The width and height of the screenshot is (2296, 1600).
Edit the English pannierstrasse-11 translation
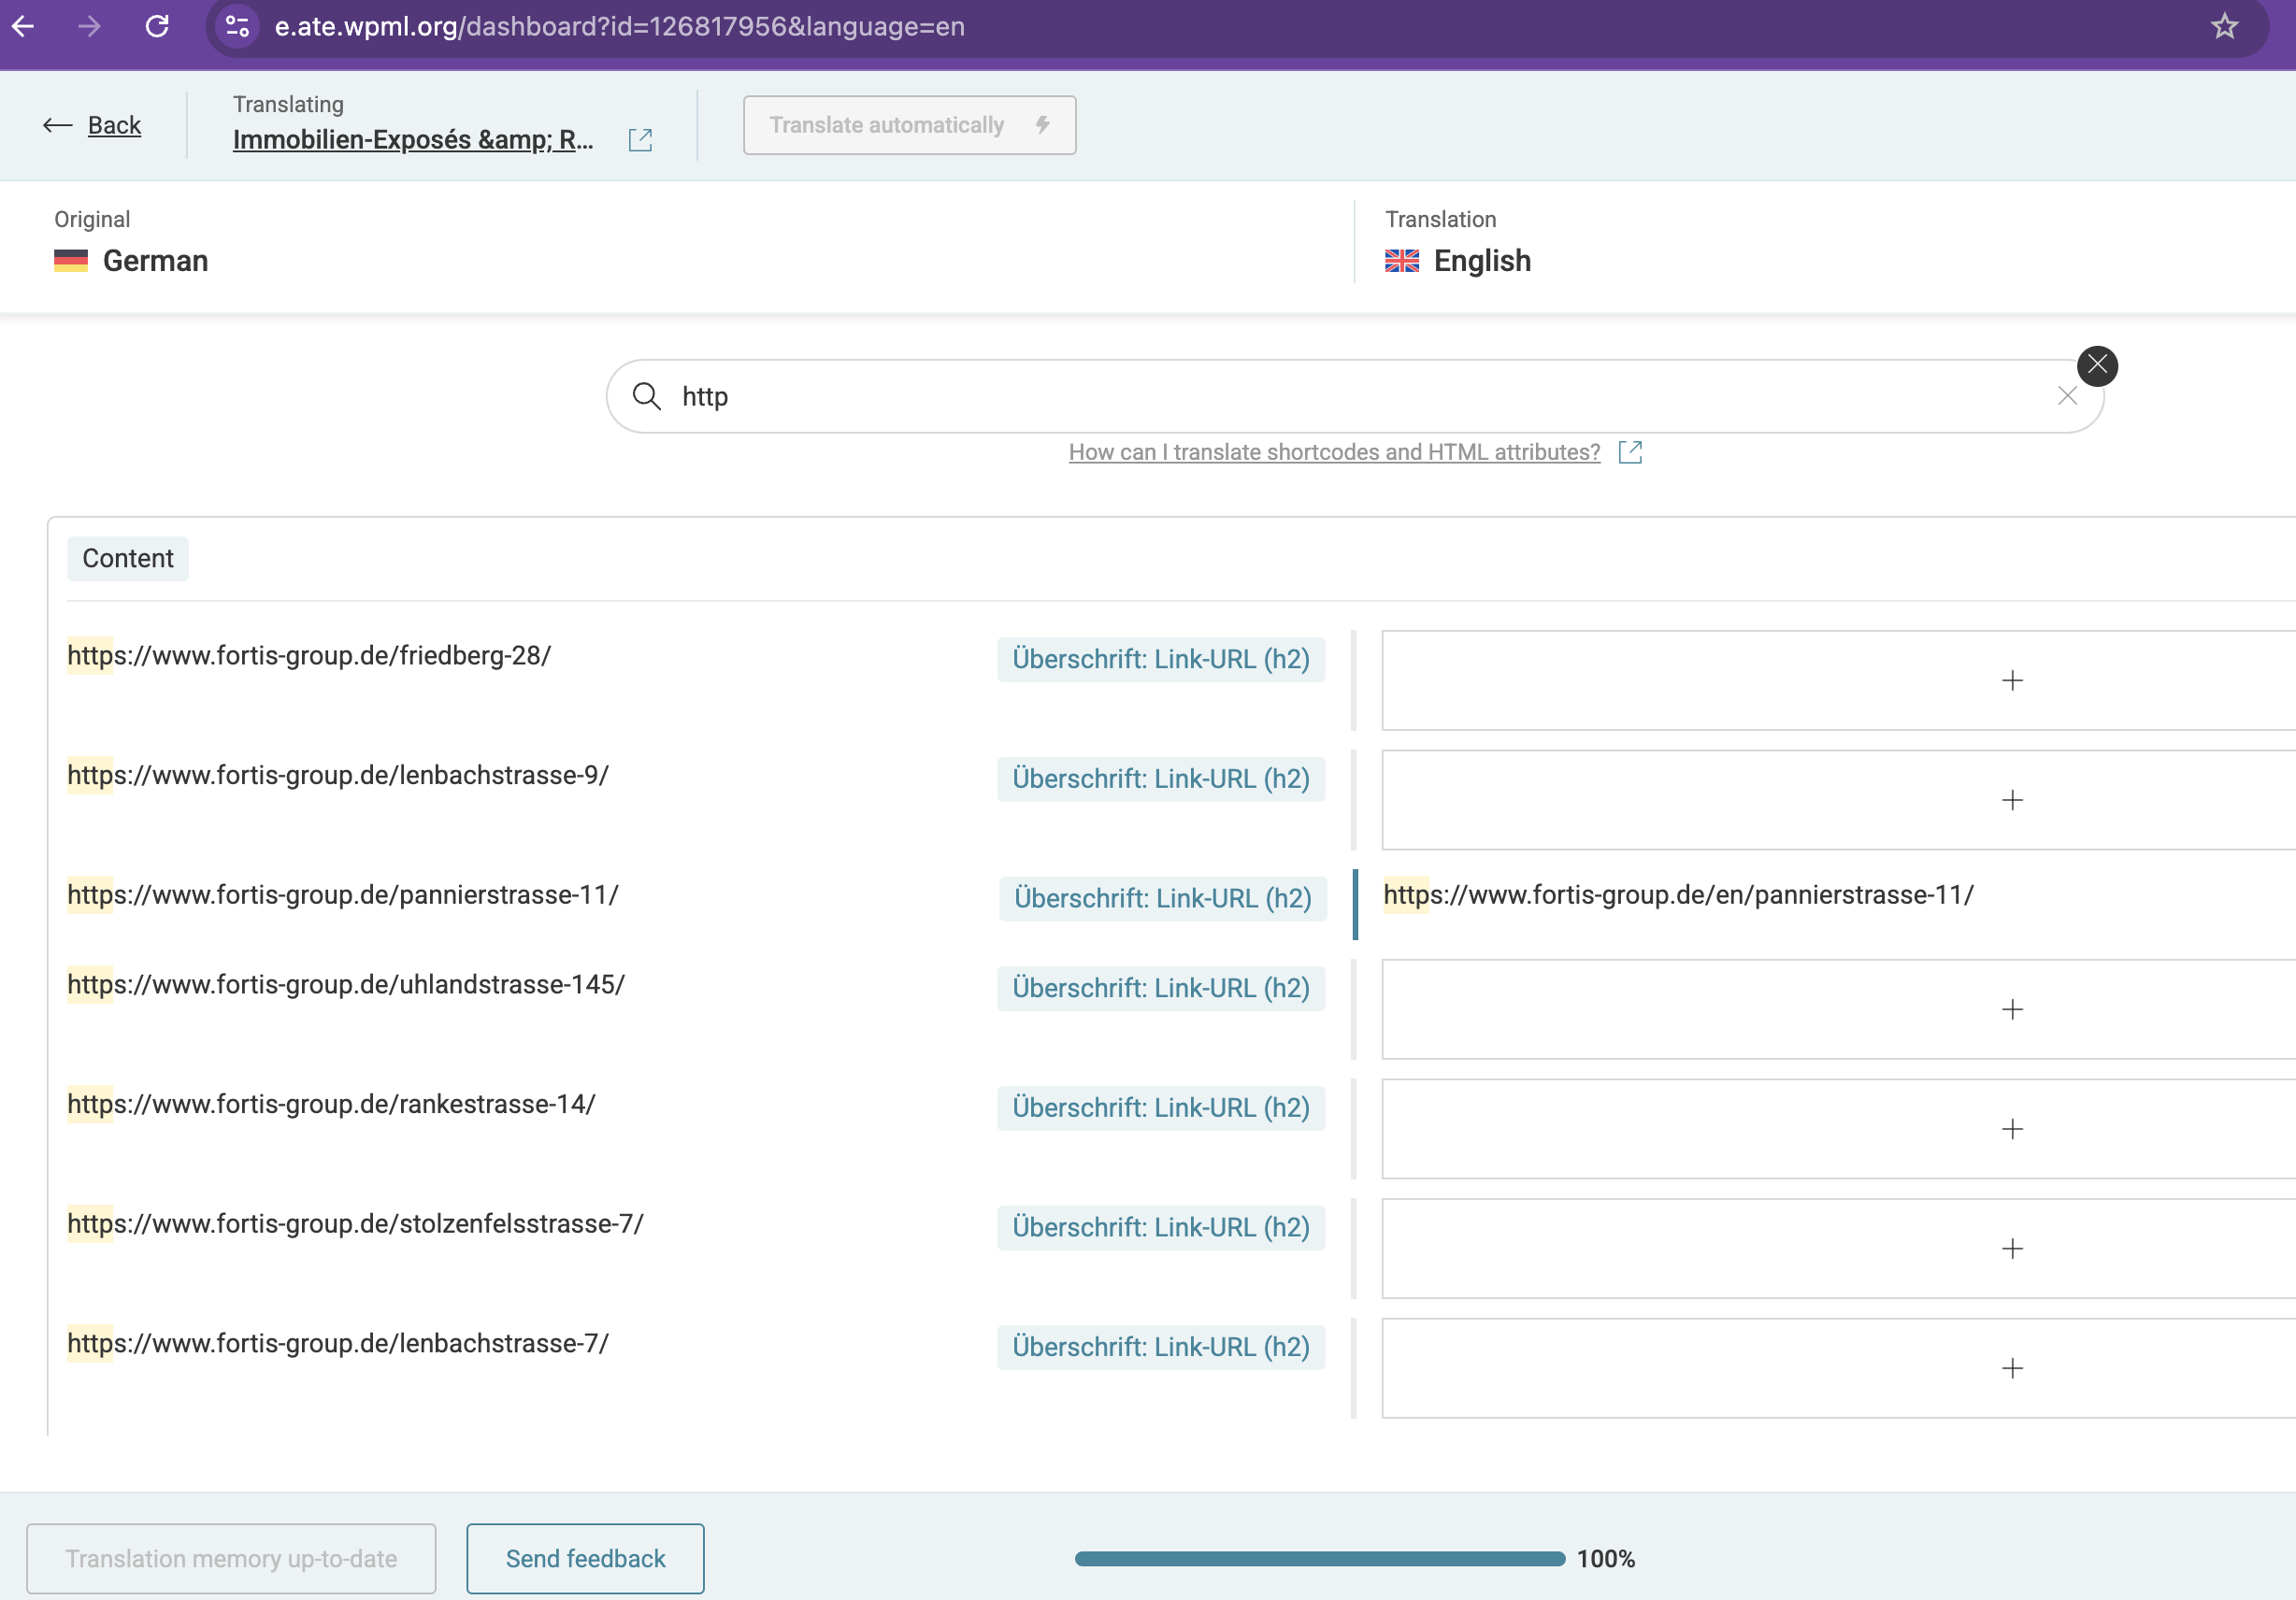coord(1679,895)
